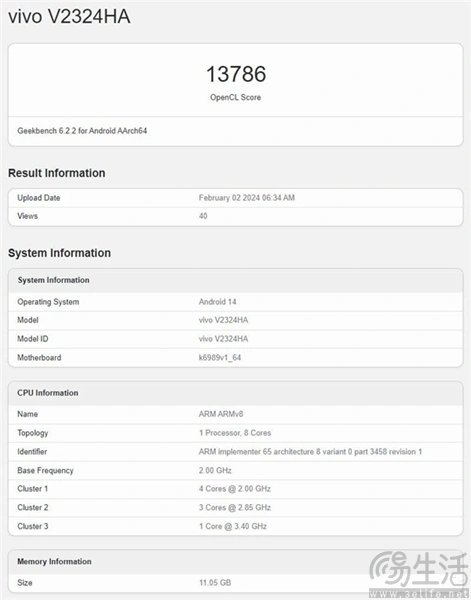Image resolution: width=471 pixels, height=600 pixels.
Task: Click the Views label
Action: 28,216
